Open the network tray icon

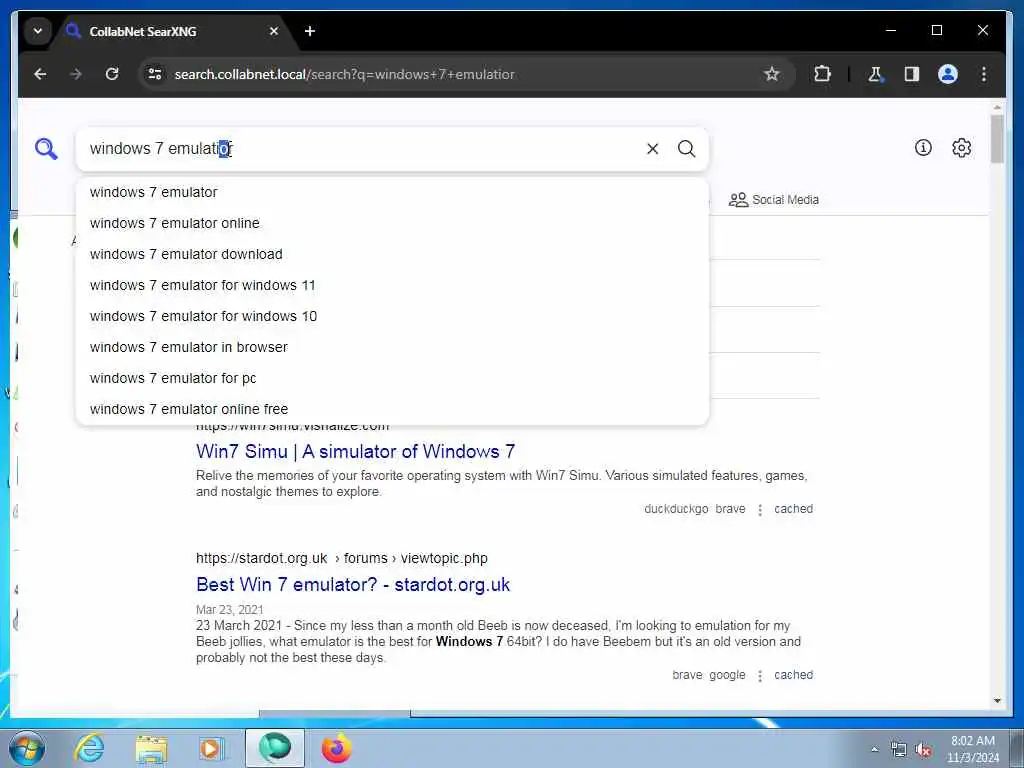tap(899, 750)
